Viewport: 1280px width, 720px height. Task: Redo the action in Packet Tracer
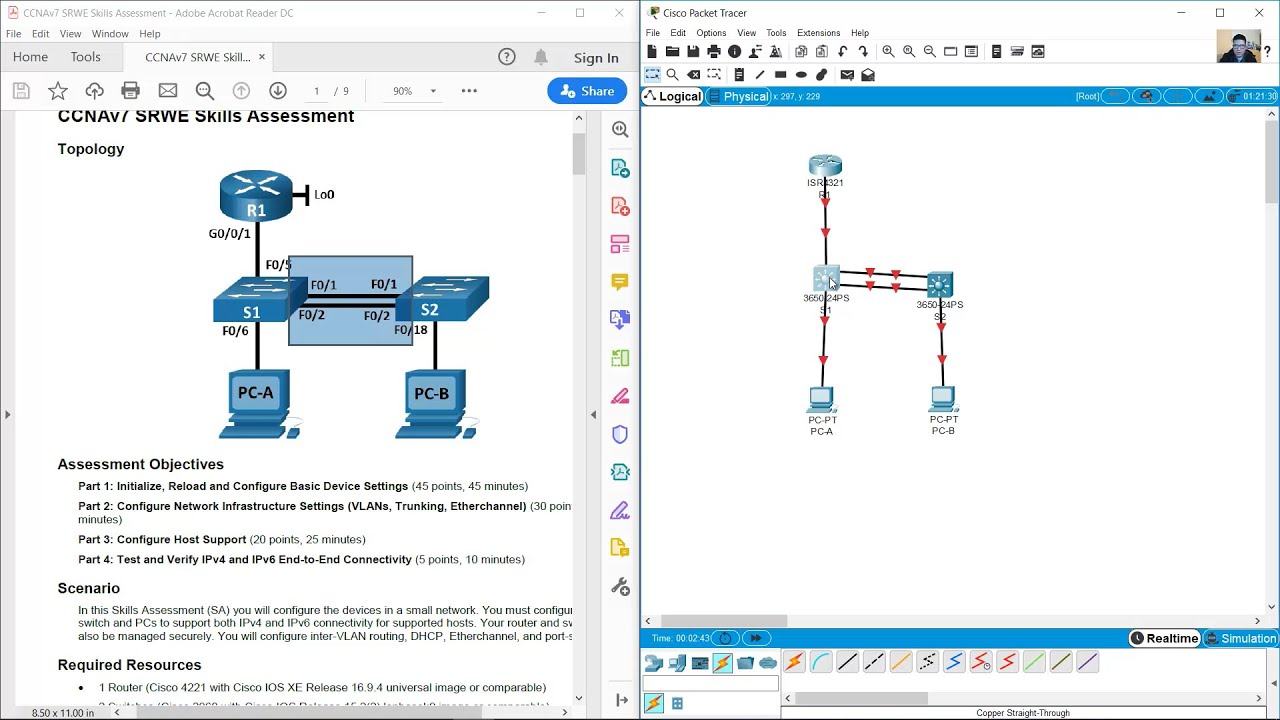[863, 52]
